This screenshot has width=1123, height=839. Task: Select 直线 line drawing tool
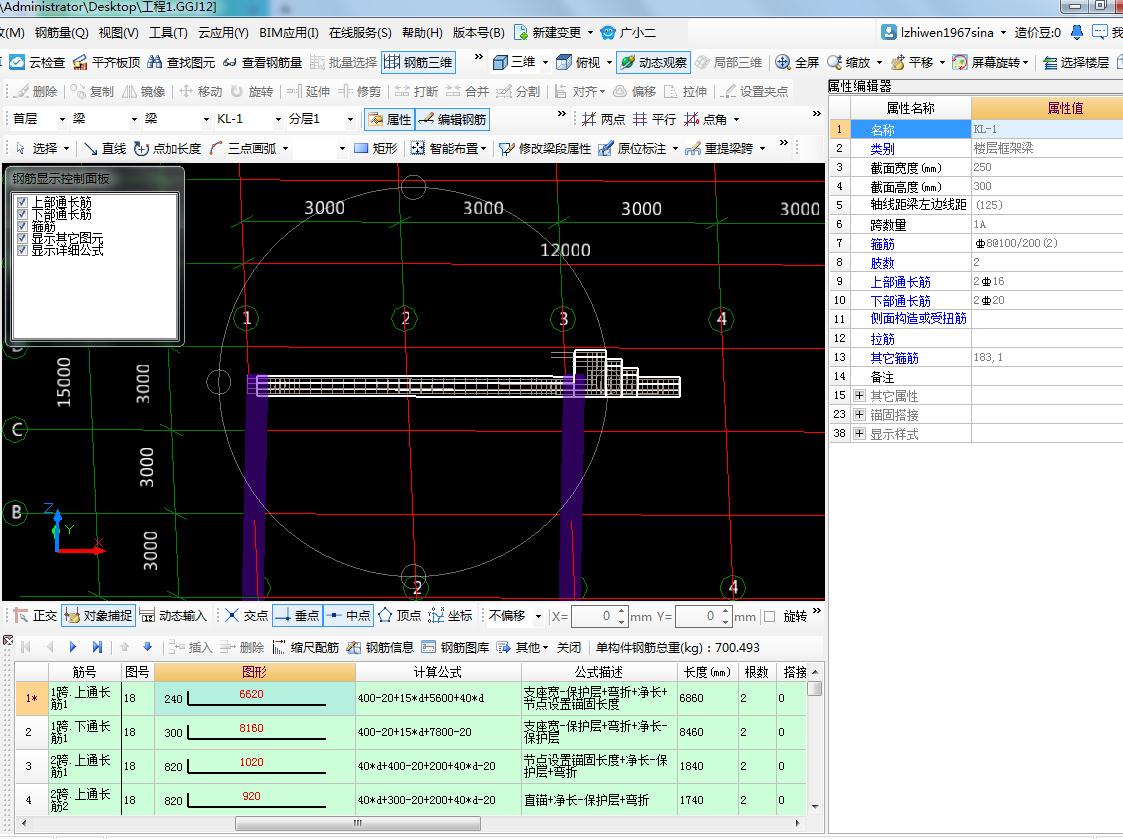105,148
